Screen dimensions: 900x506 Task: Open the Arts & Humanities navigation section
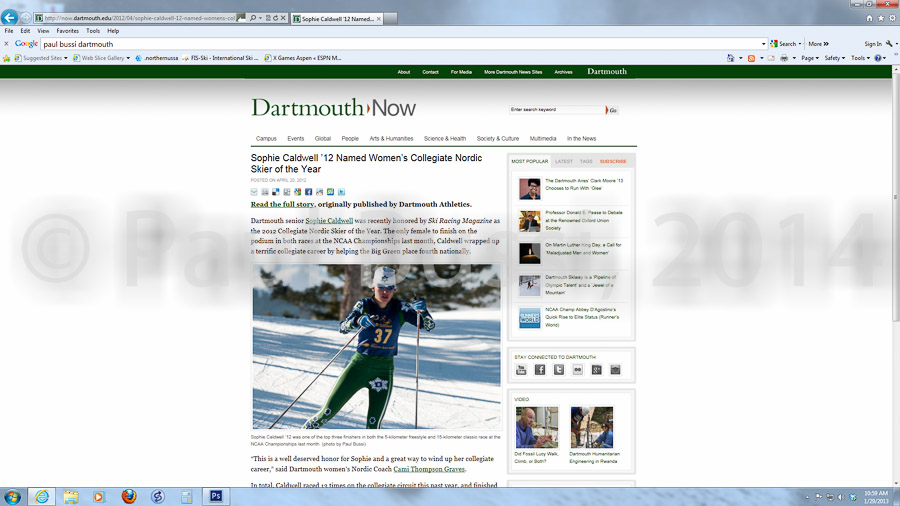[391, 138]
